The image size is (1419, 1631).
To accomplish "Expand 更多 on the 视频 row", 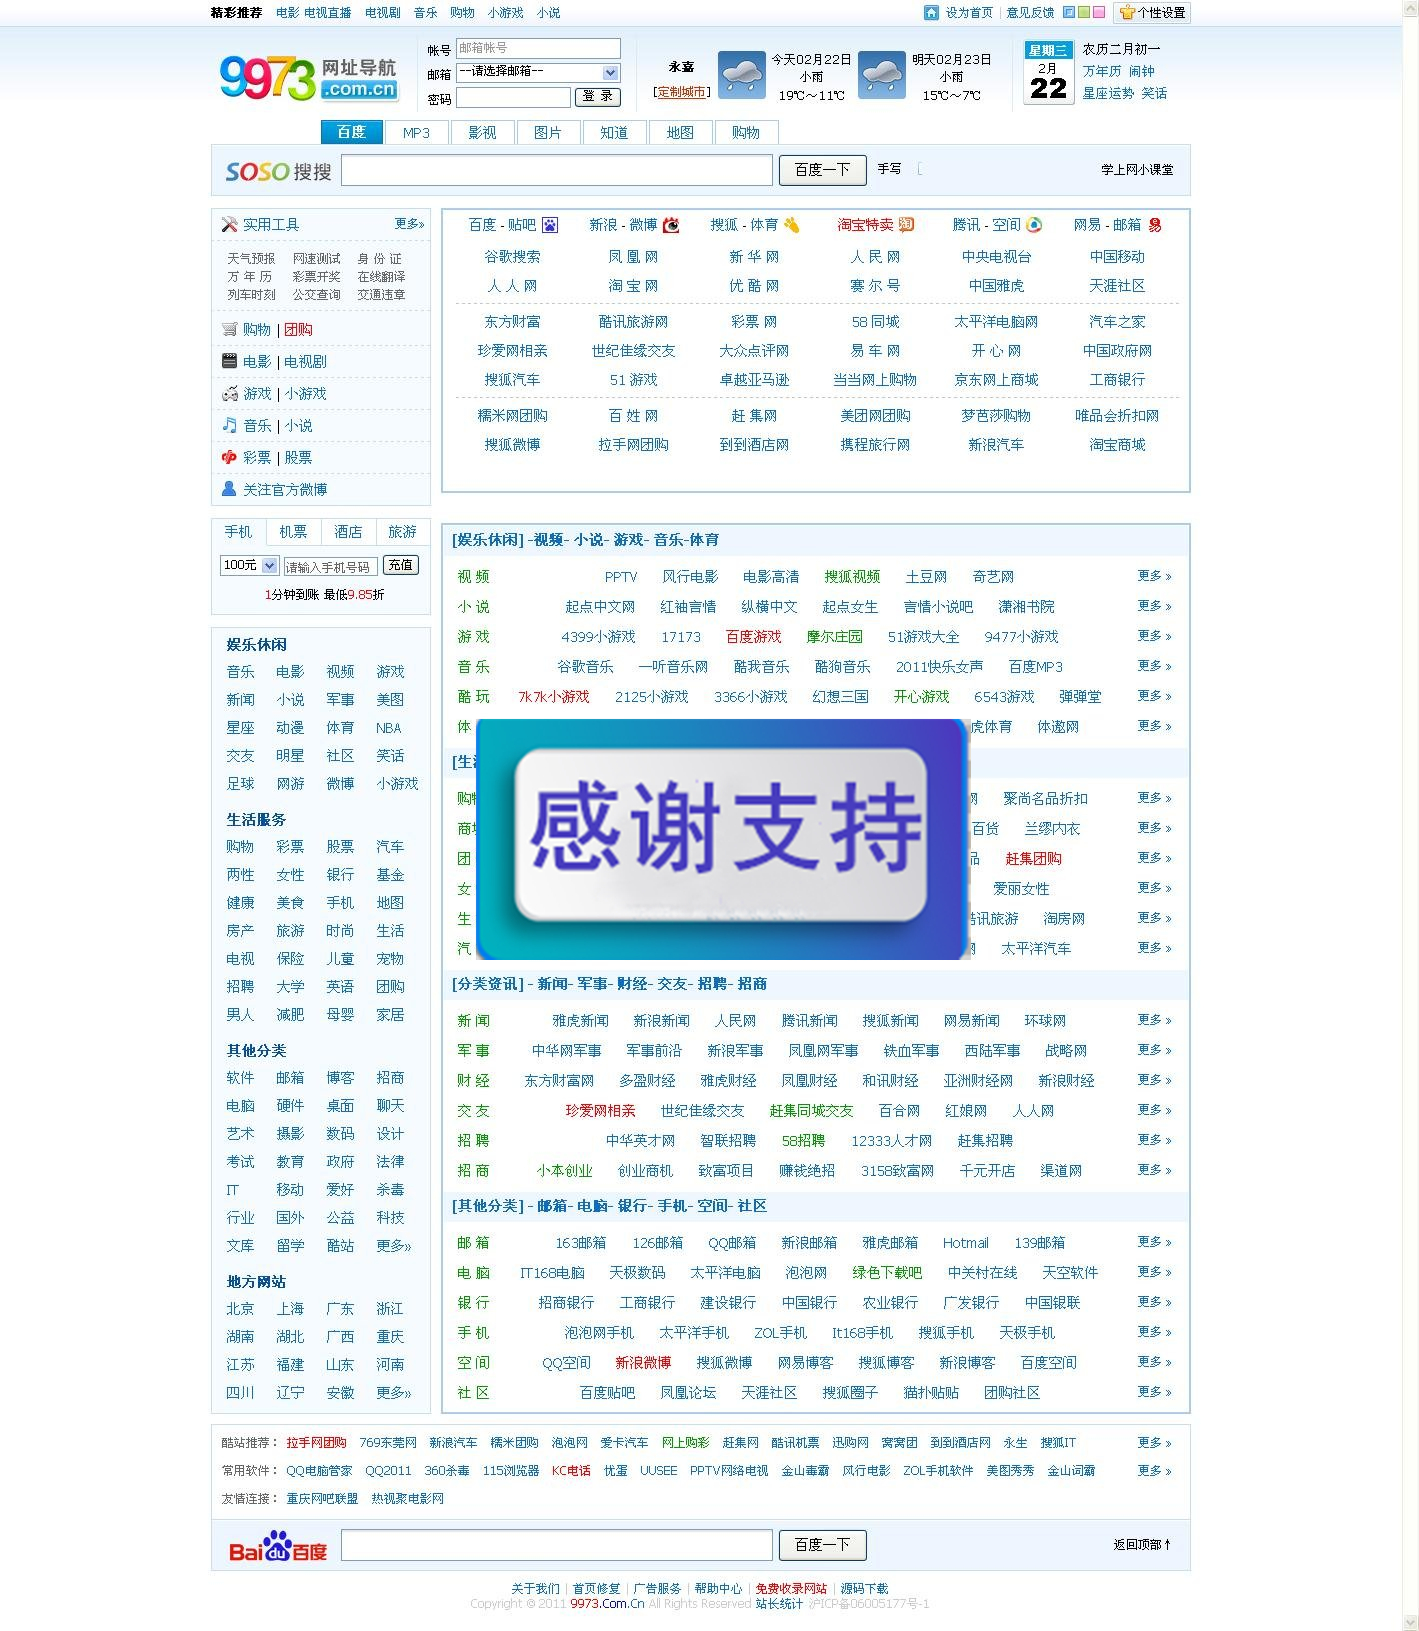I will (1154, 576).
